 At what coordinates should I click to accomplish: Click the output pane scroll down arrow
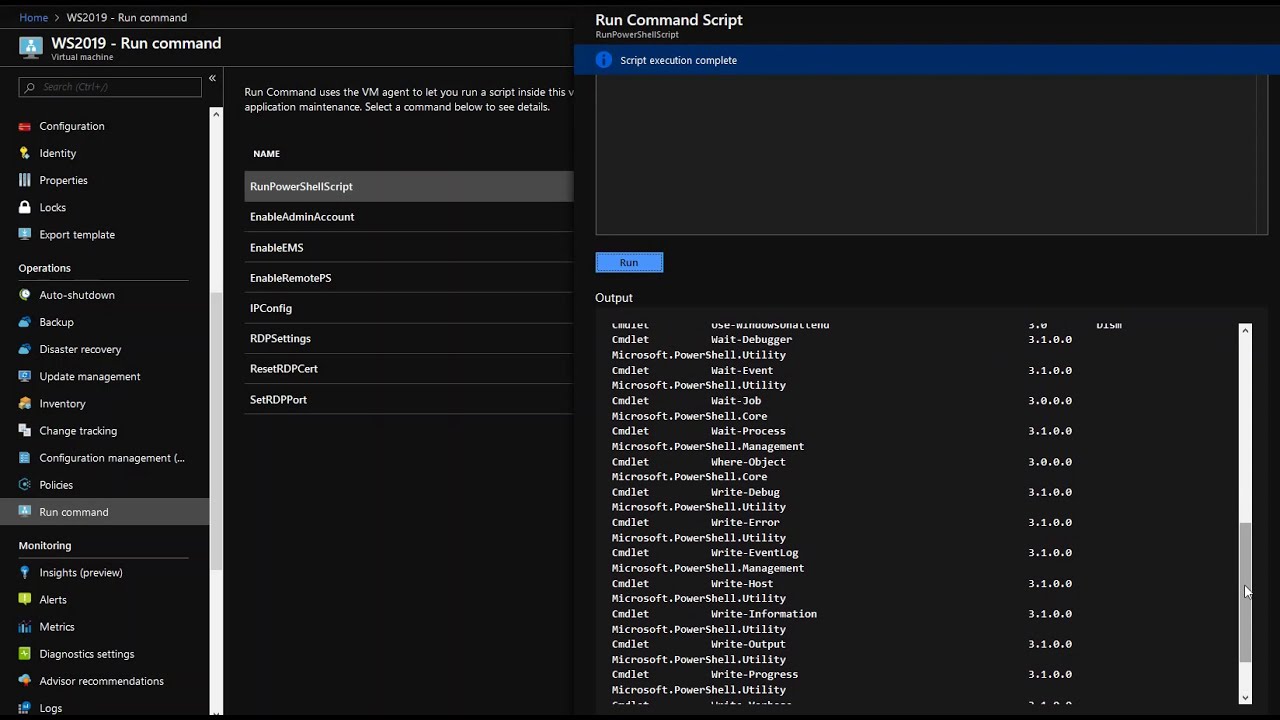[x=1245, y=698]
